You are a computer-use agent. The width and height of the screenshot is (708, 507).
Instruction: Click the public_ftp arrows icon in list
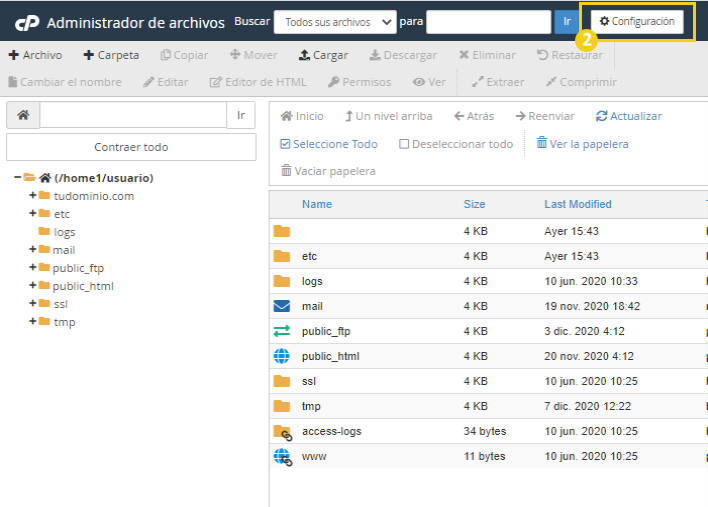[282, 331]
